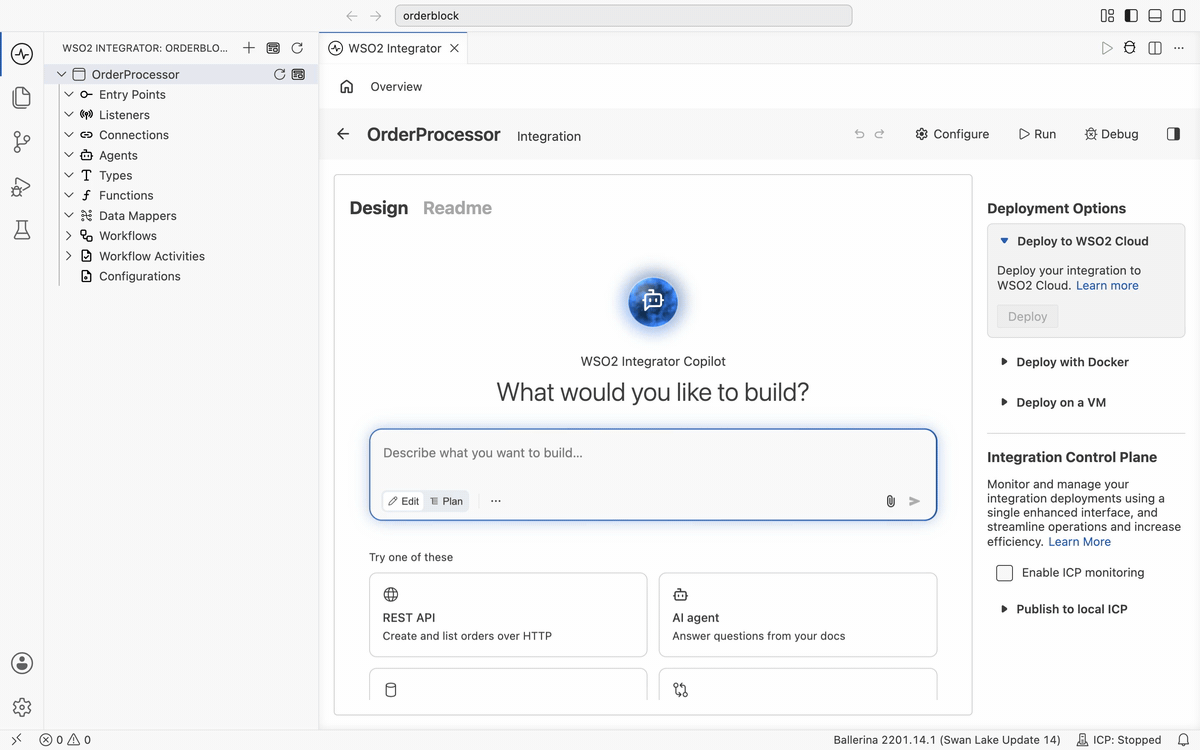Expand Deploy on a VM section
The height and width of the screenshot is (750, 1200).
point(1004,402)
